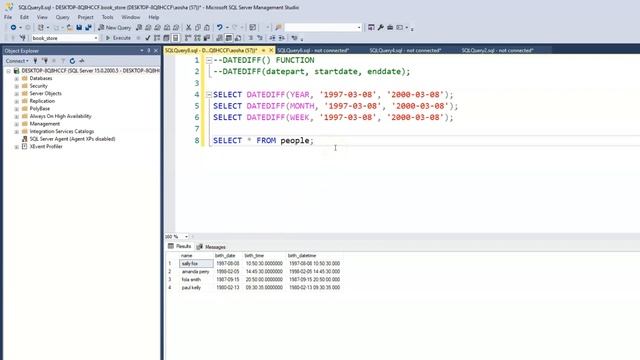Open a New Query window
This screenshot has width=640, height=360.
(115, 27)
